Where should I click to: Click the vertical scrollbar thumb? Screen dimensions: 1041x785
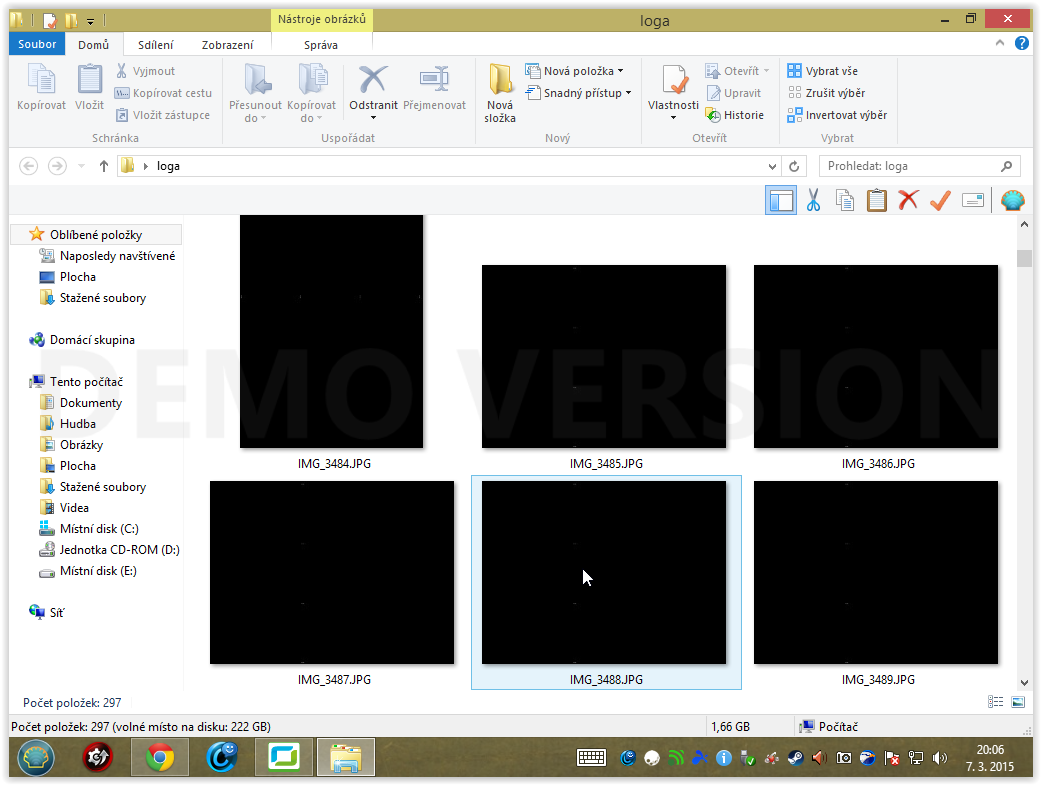click(1024, 258)
